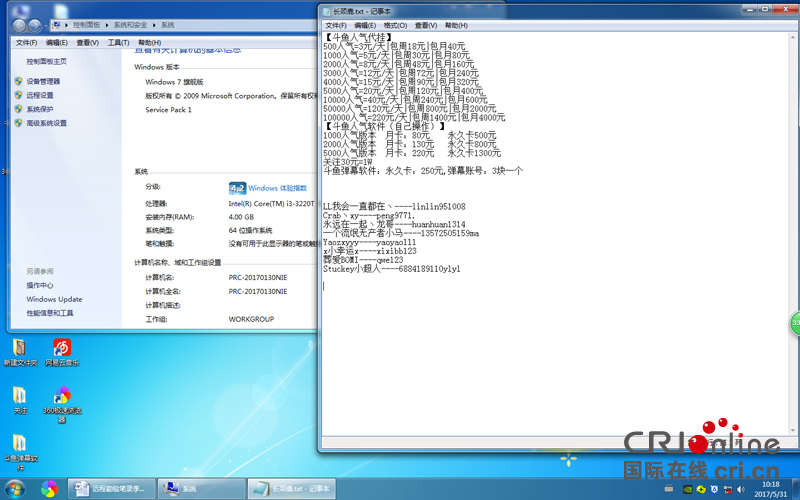Click the shield icon beside 高级系统设置
Screen dimensions: 800x500
[18, 122]
